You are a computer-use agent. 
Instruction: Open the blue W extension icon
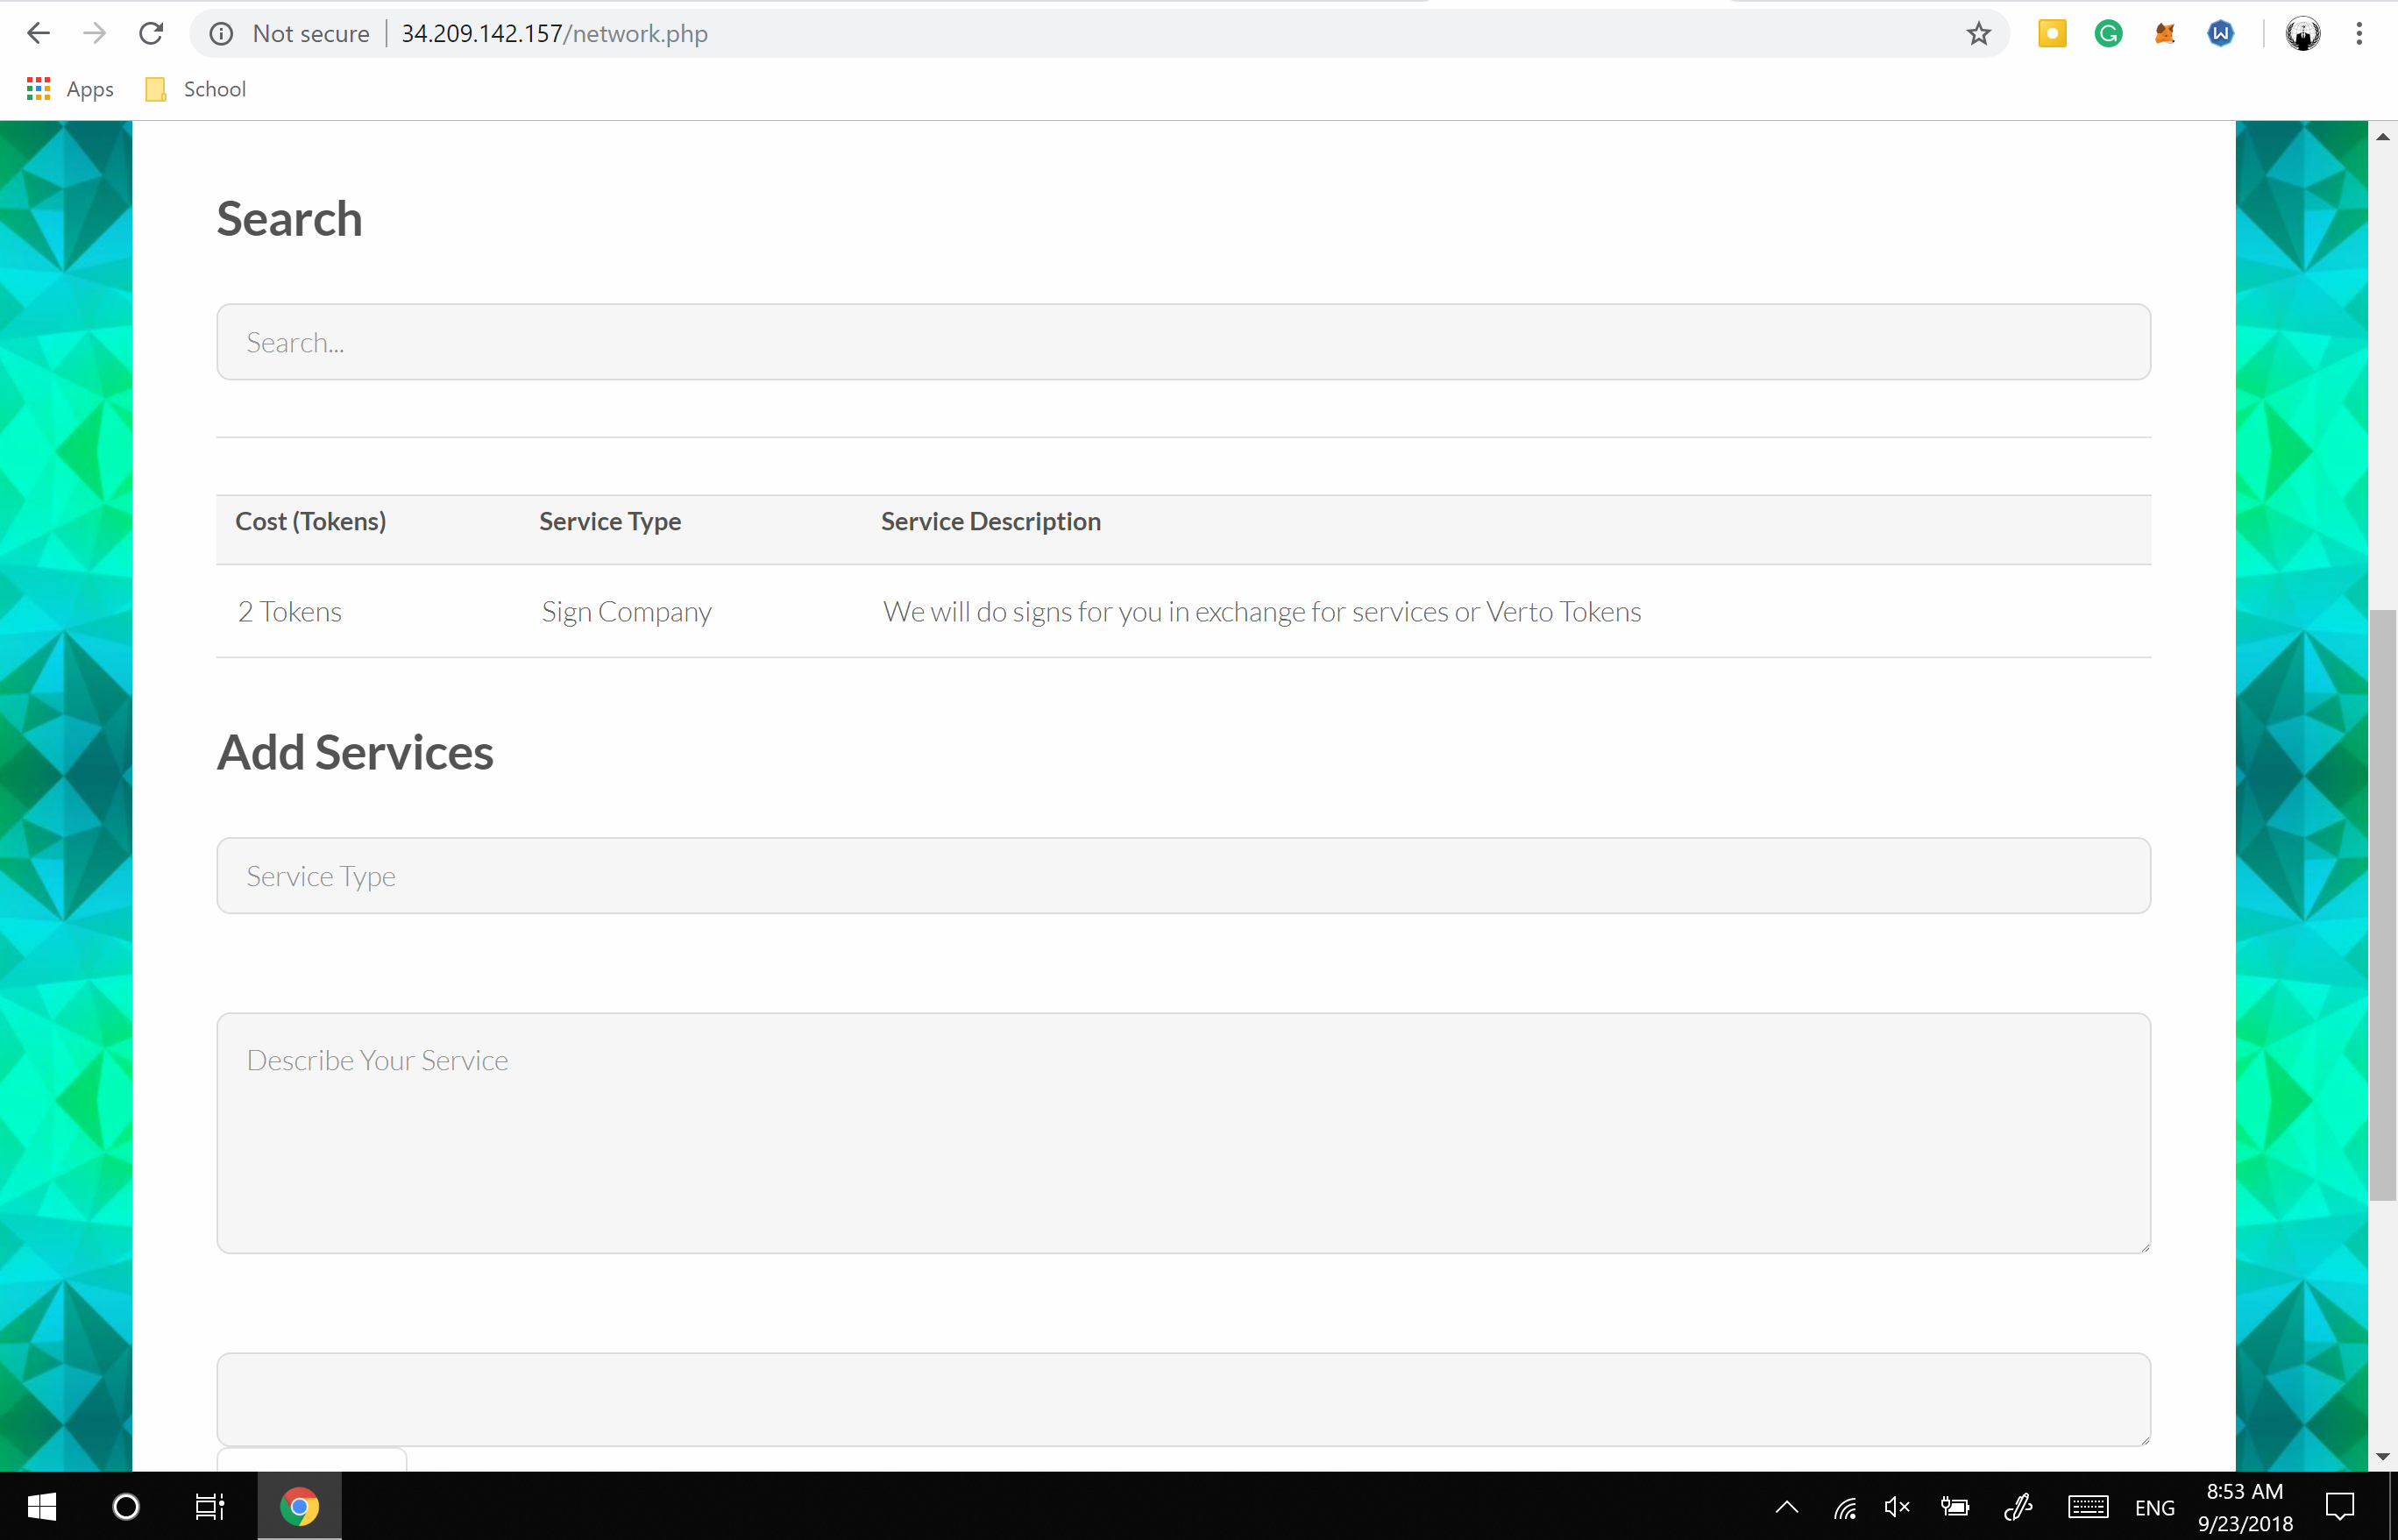click(x=2220, y=34)
